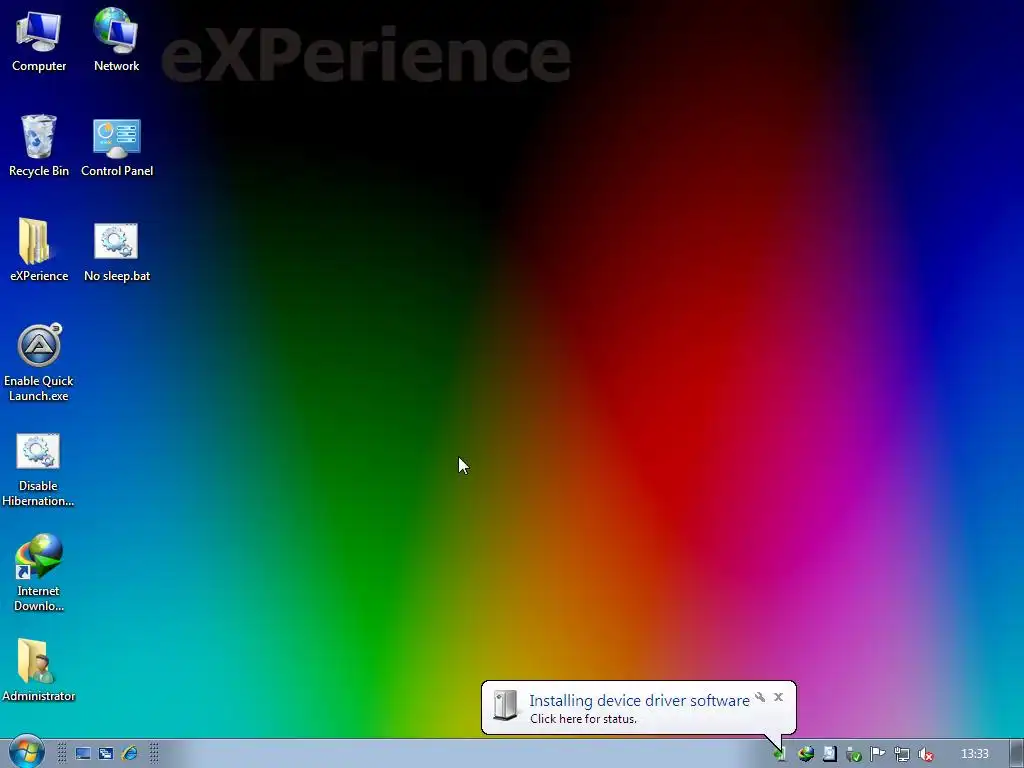Launch Internet Explorer from Quick Launch
Viewport: 1024px width, 768px height.
click(x=130, y=754)
